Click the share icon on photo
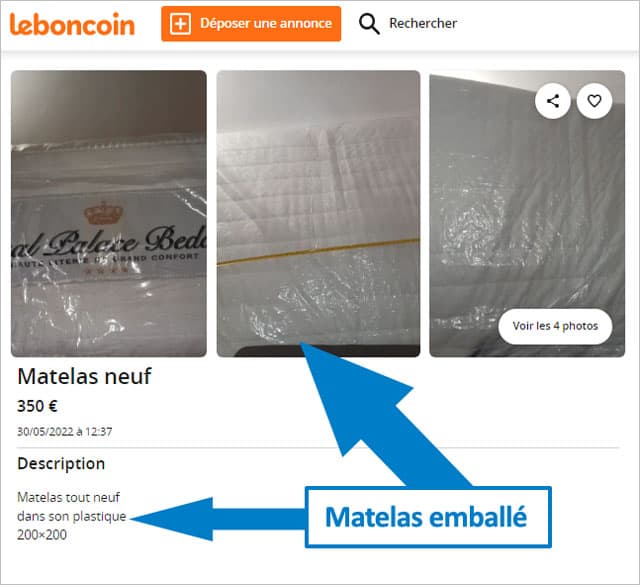 coord(553,101)
